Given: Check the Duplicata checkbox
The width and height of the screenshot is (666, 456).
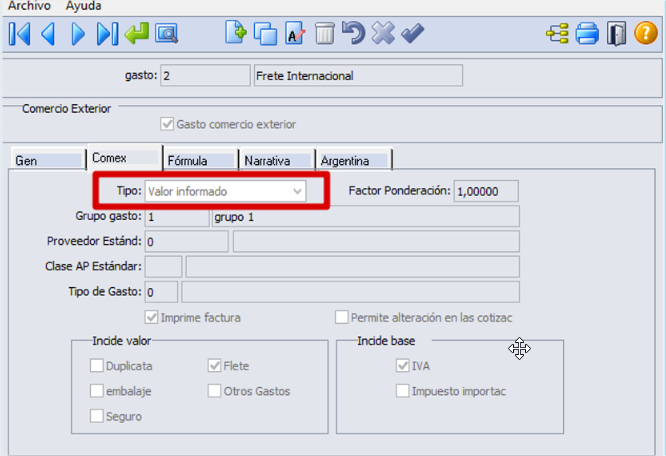Looking at the screenshot, I should pyautogui.click(x=96, y=366).
